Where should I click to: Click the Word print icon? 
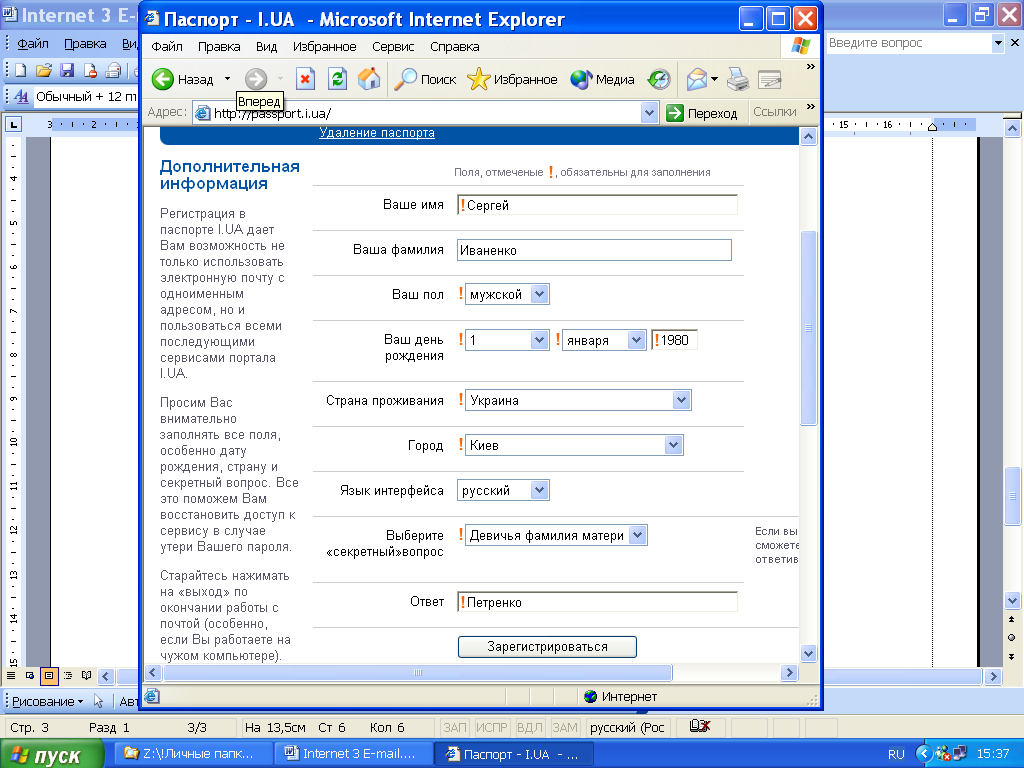[x=114, y=70]
